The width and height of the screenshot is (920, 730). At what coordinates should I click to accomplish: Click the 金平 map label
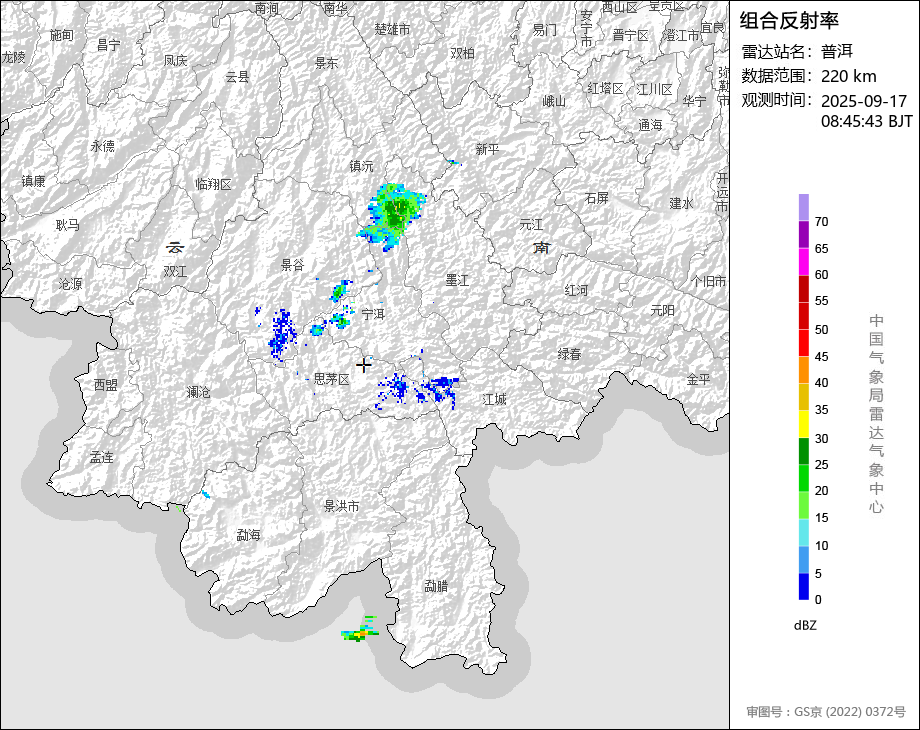click(698, 380)
